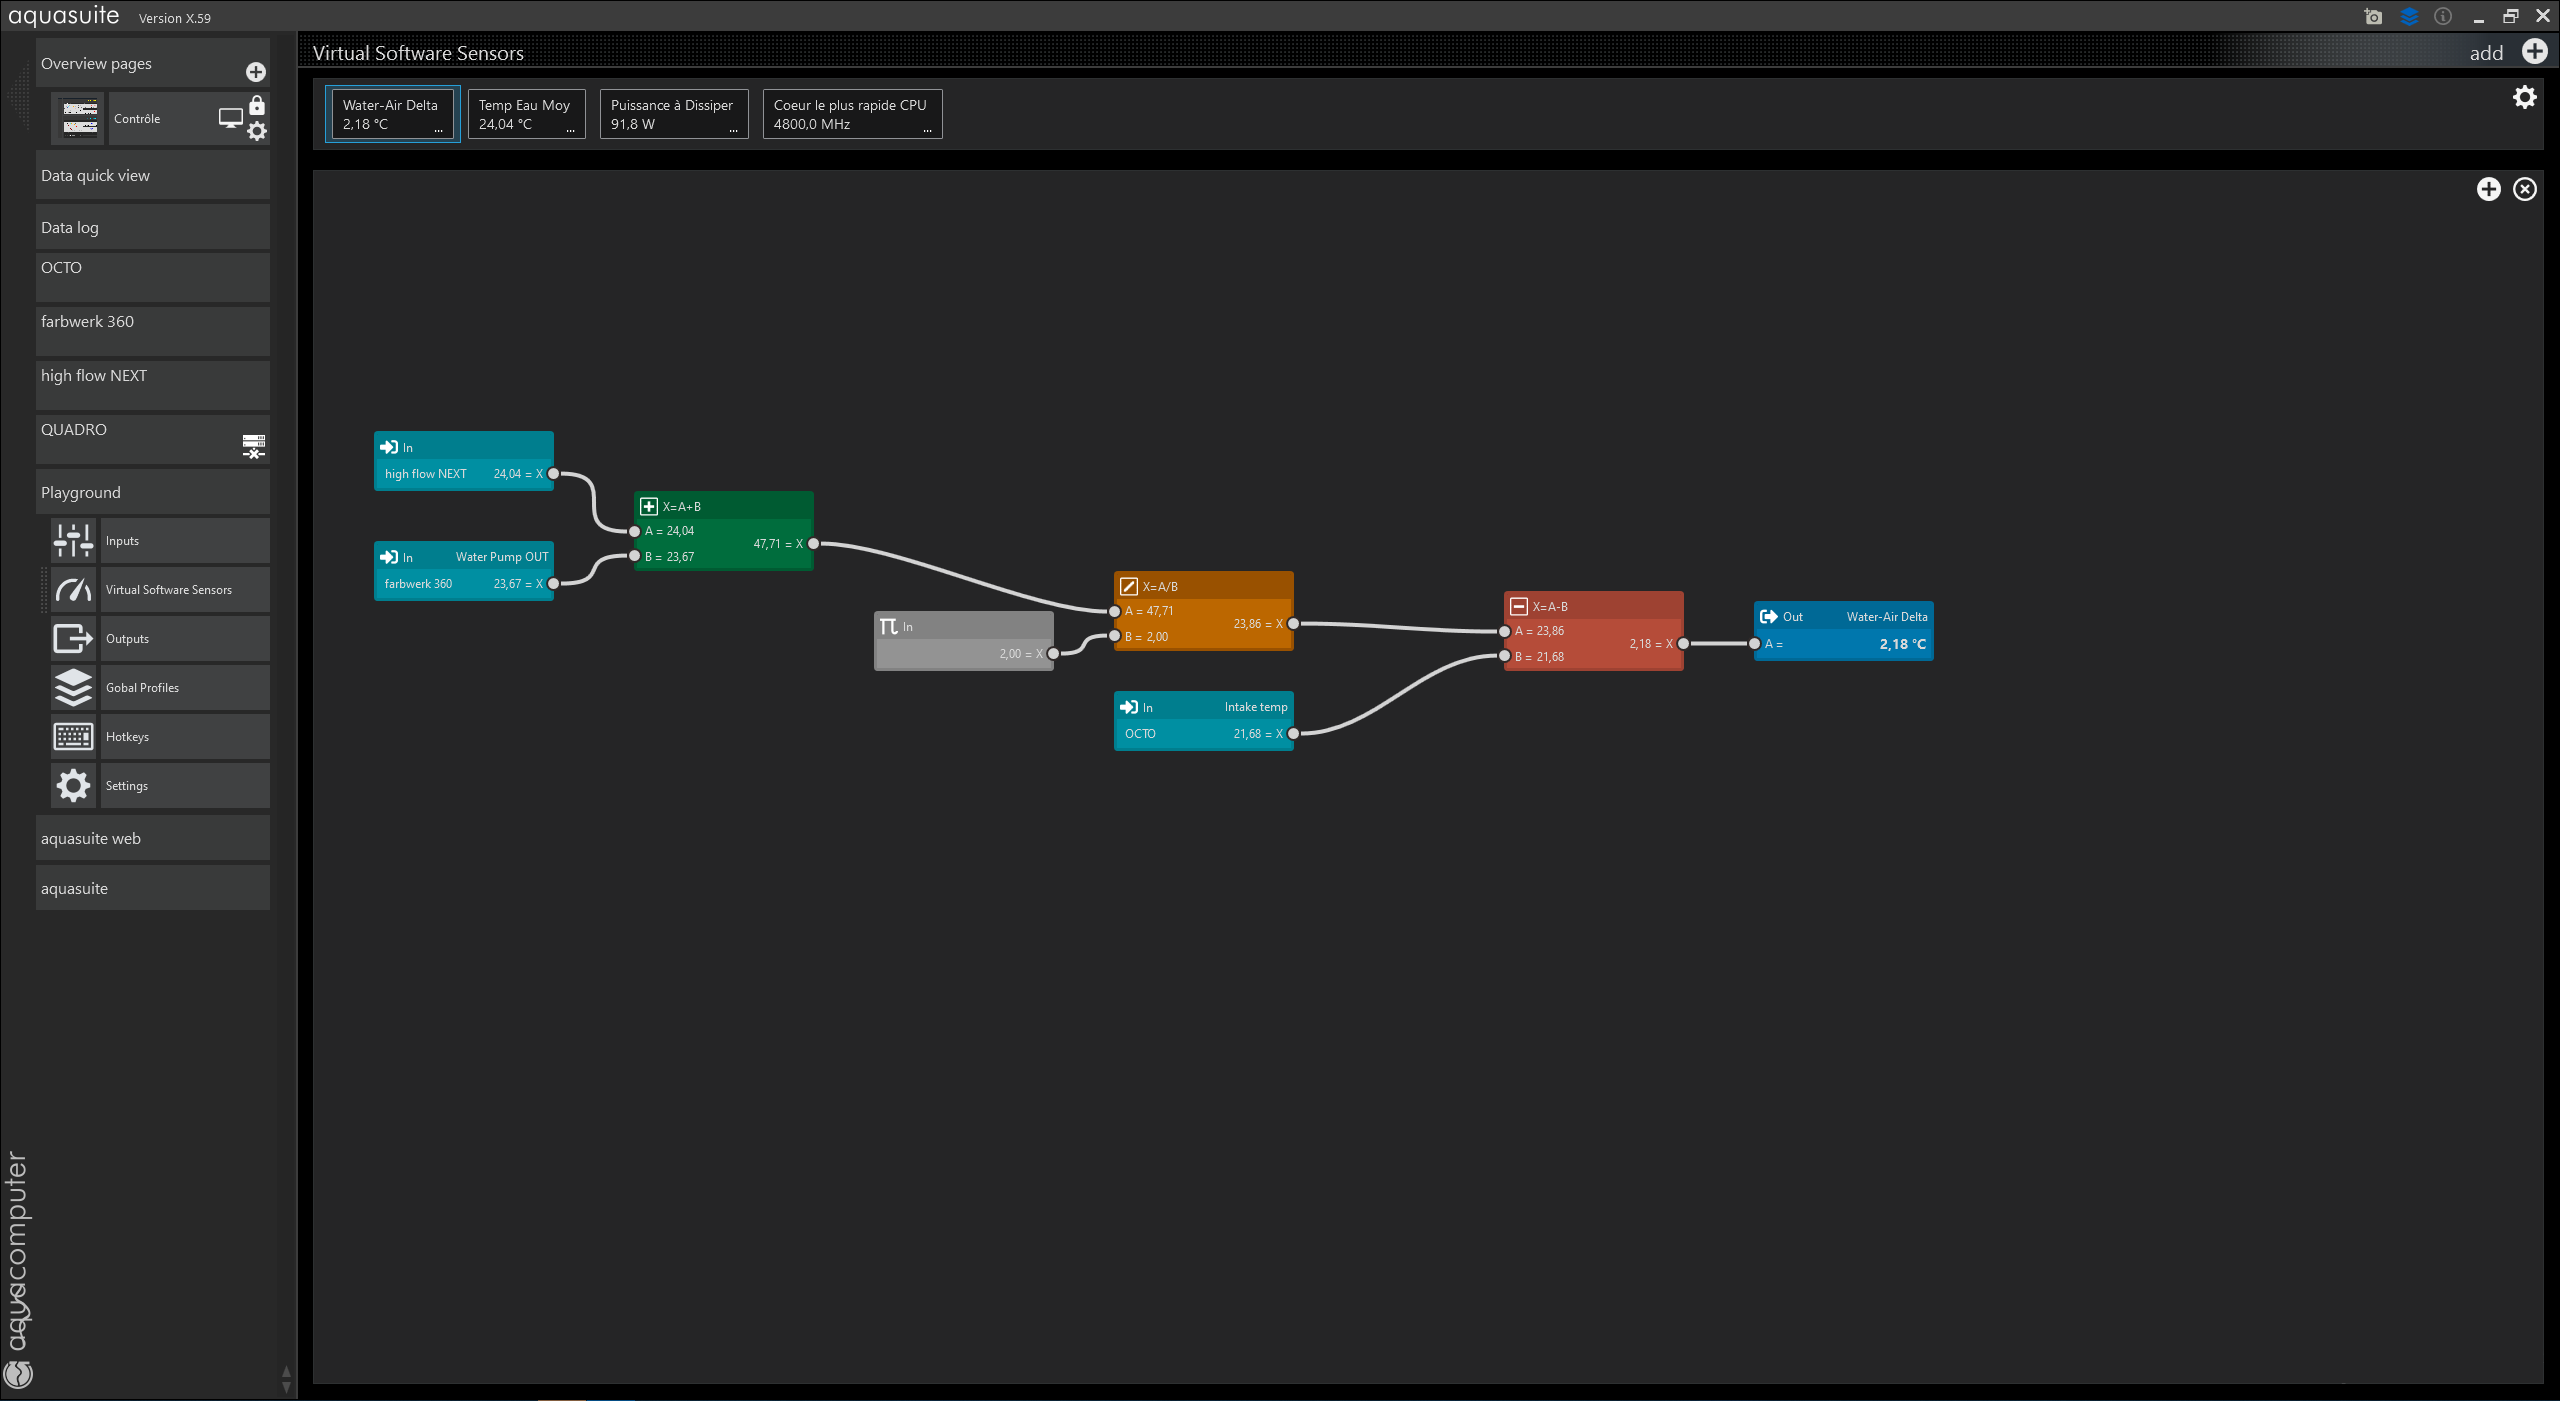Open Hotkeys under Playground
The image size is (2560, 1401).
click(x=185, y=737)
